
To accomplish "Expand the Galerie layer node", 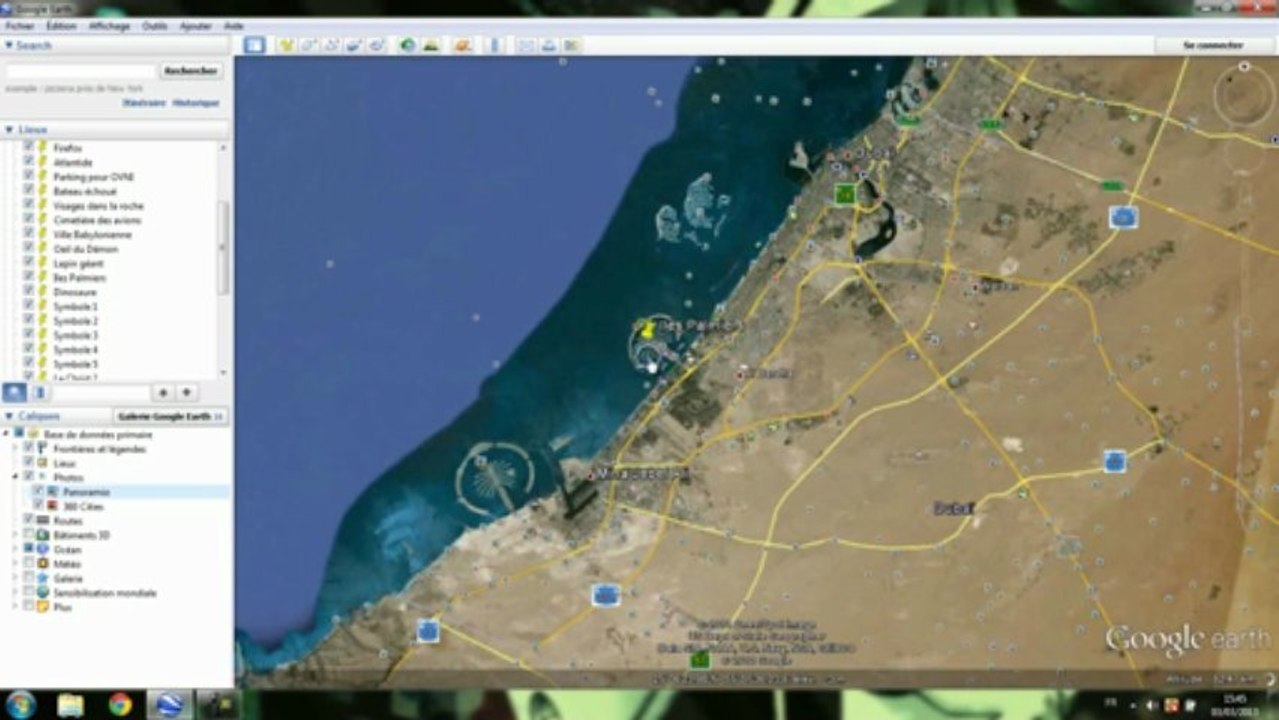I will tap(16, 578).
